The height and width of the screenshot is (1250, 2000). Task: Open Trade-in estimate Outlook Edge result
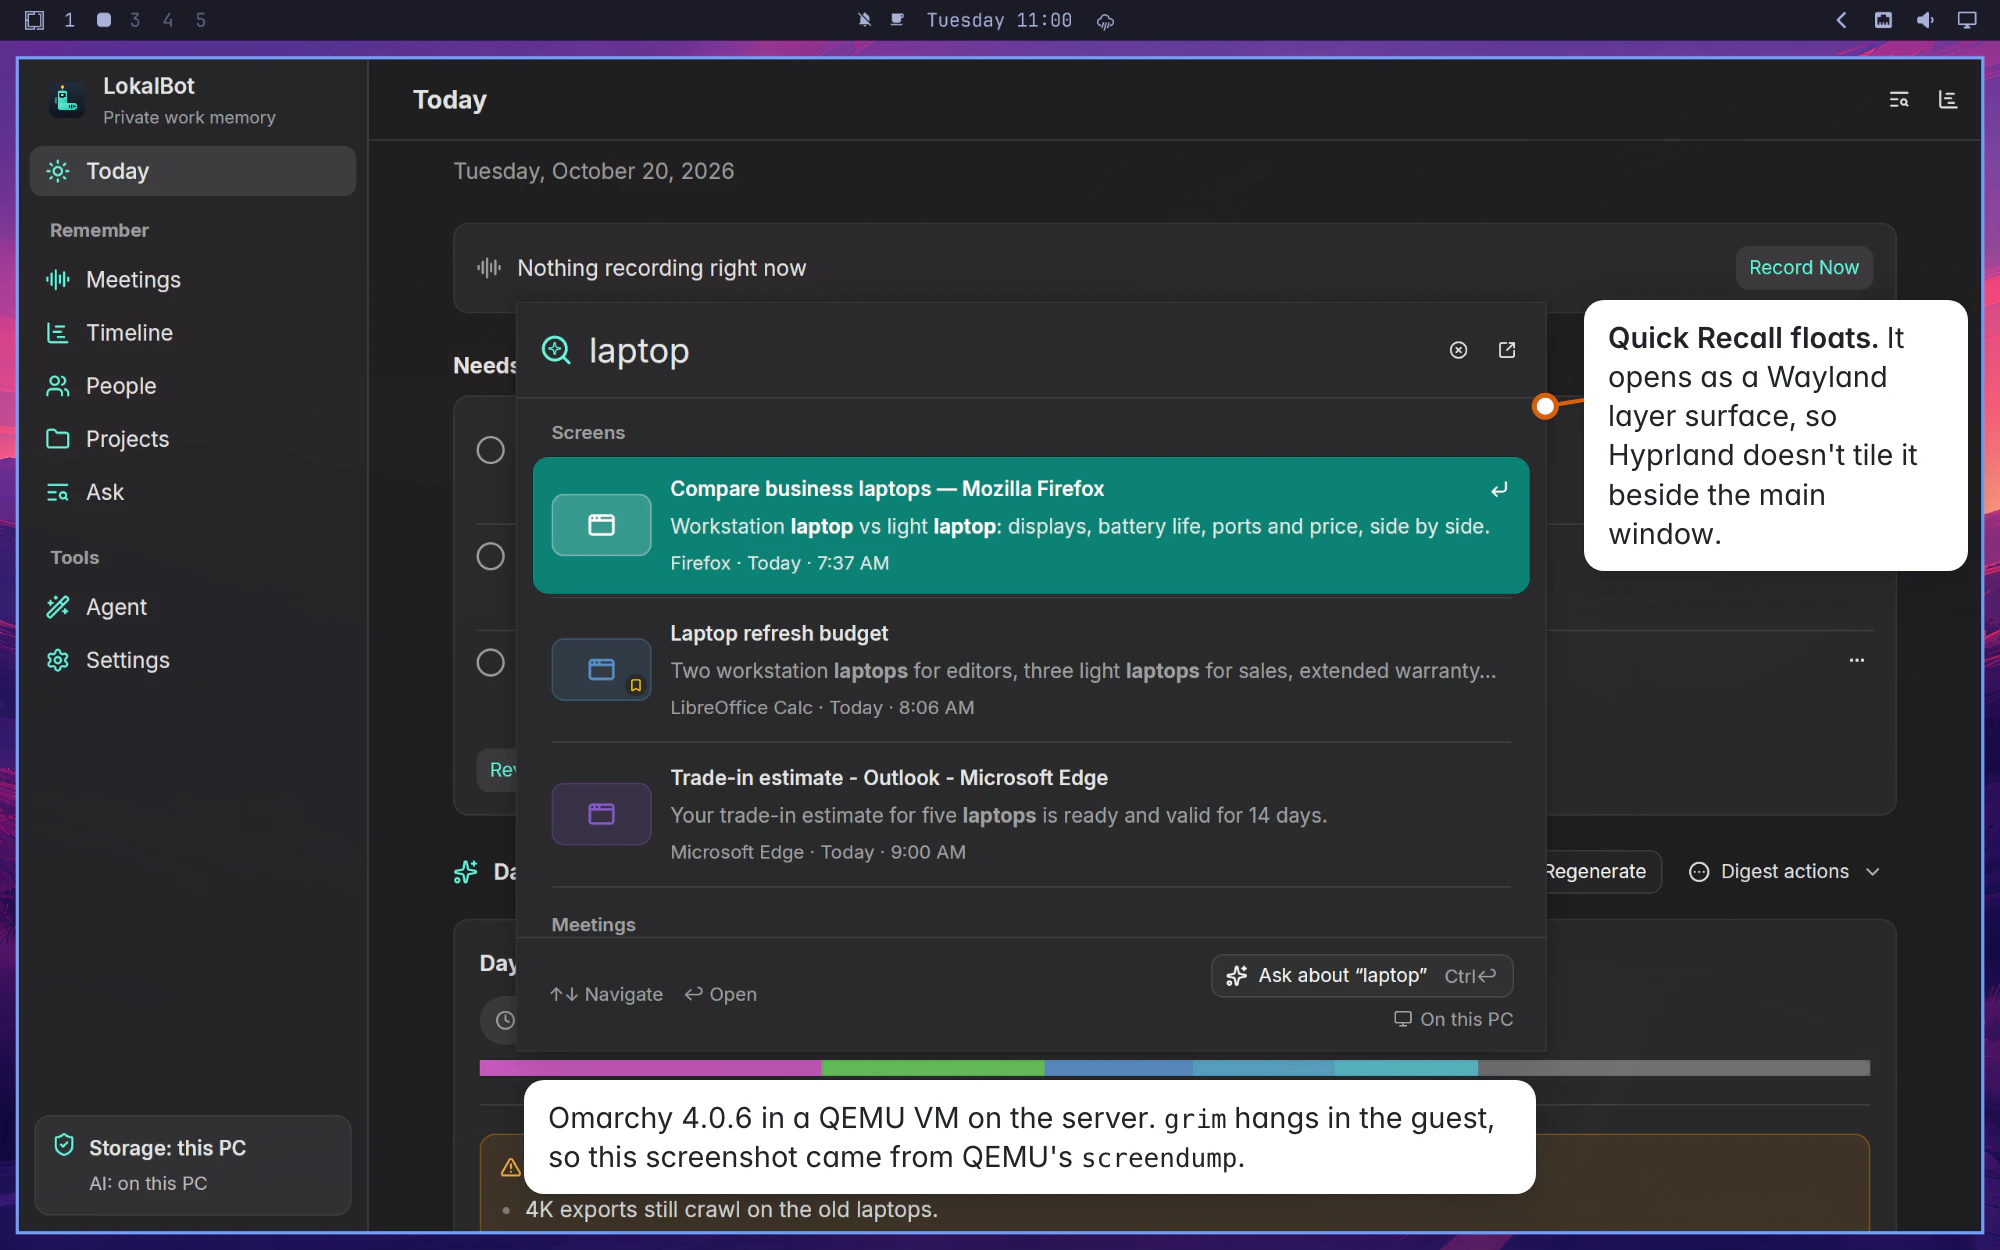click(1031, 814)
